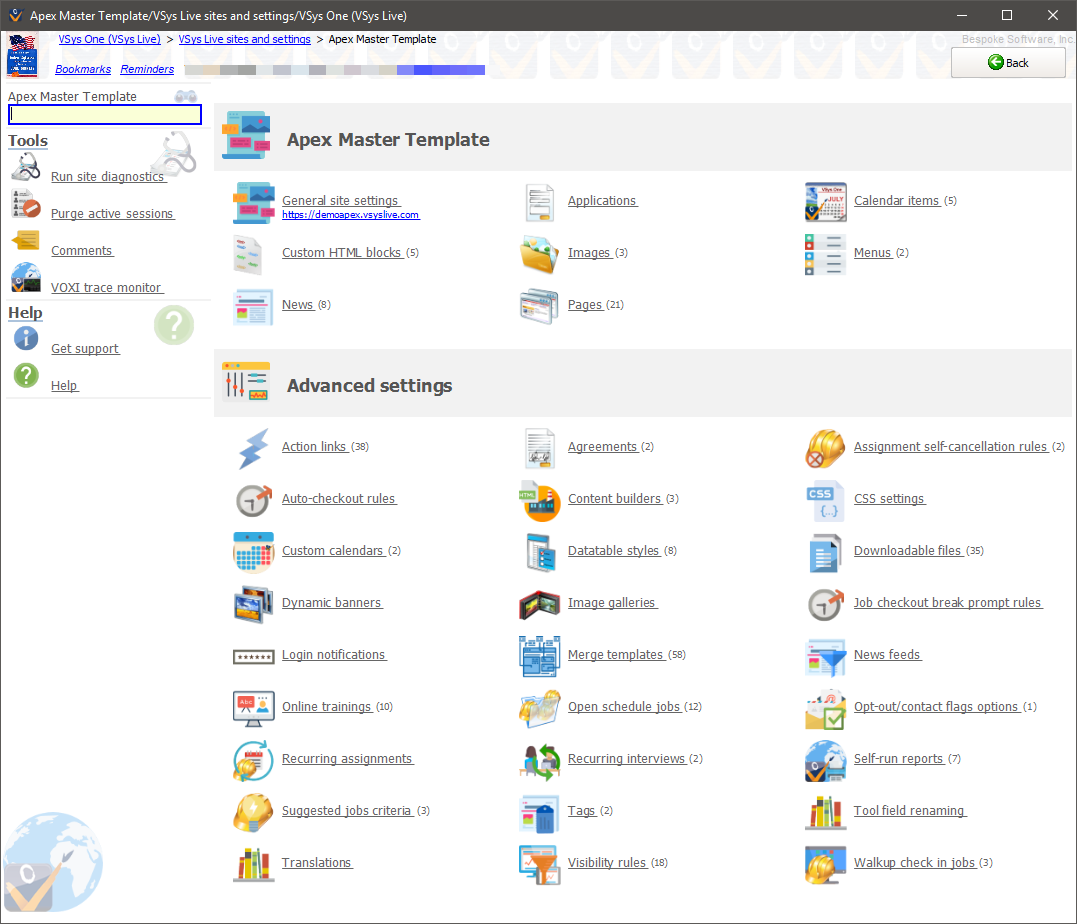Click the Visibility rules funnel icon
The width and height of the screenshot is (1077, 924).
click(539, 864)
